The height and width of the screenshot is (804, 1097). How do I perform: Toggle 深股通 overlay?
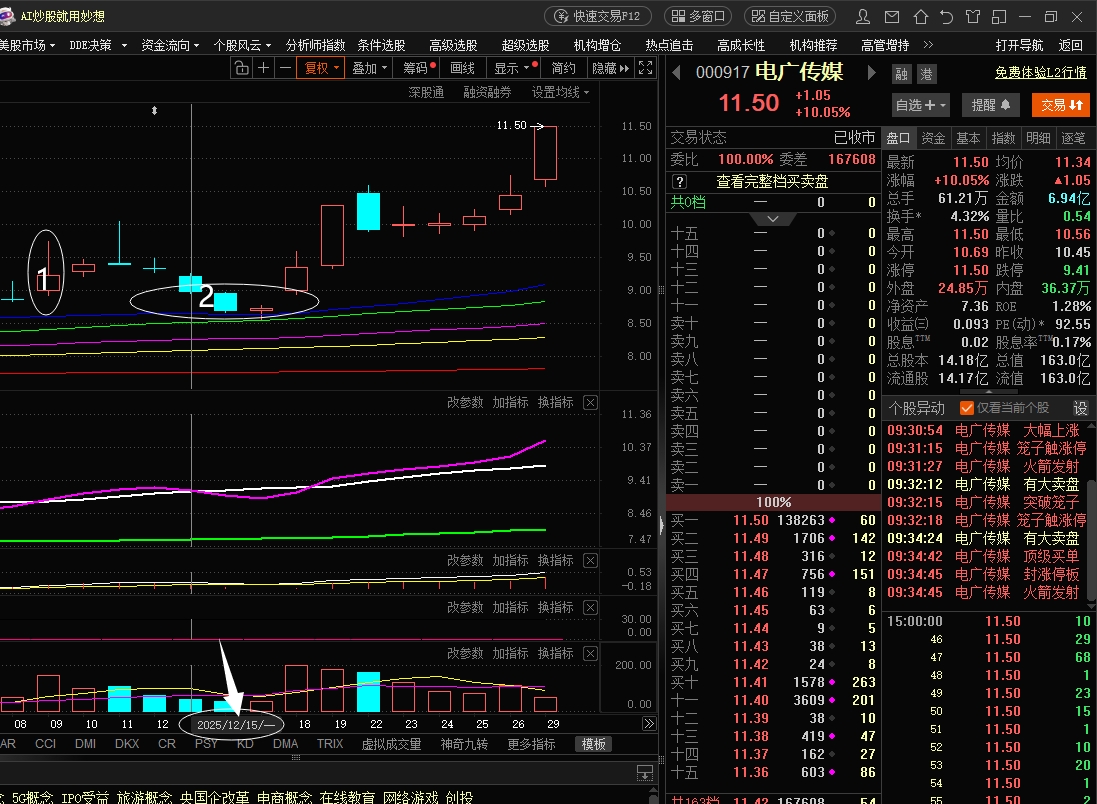click(426, 92)
